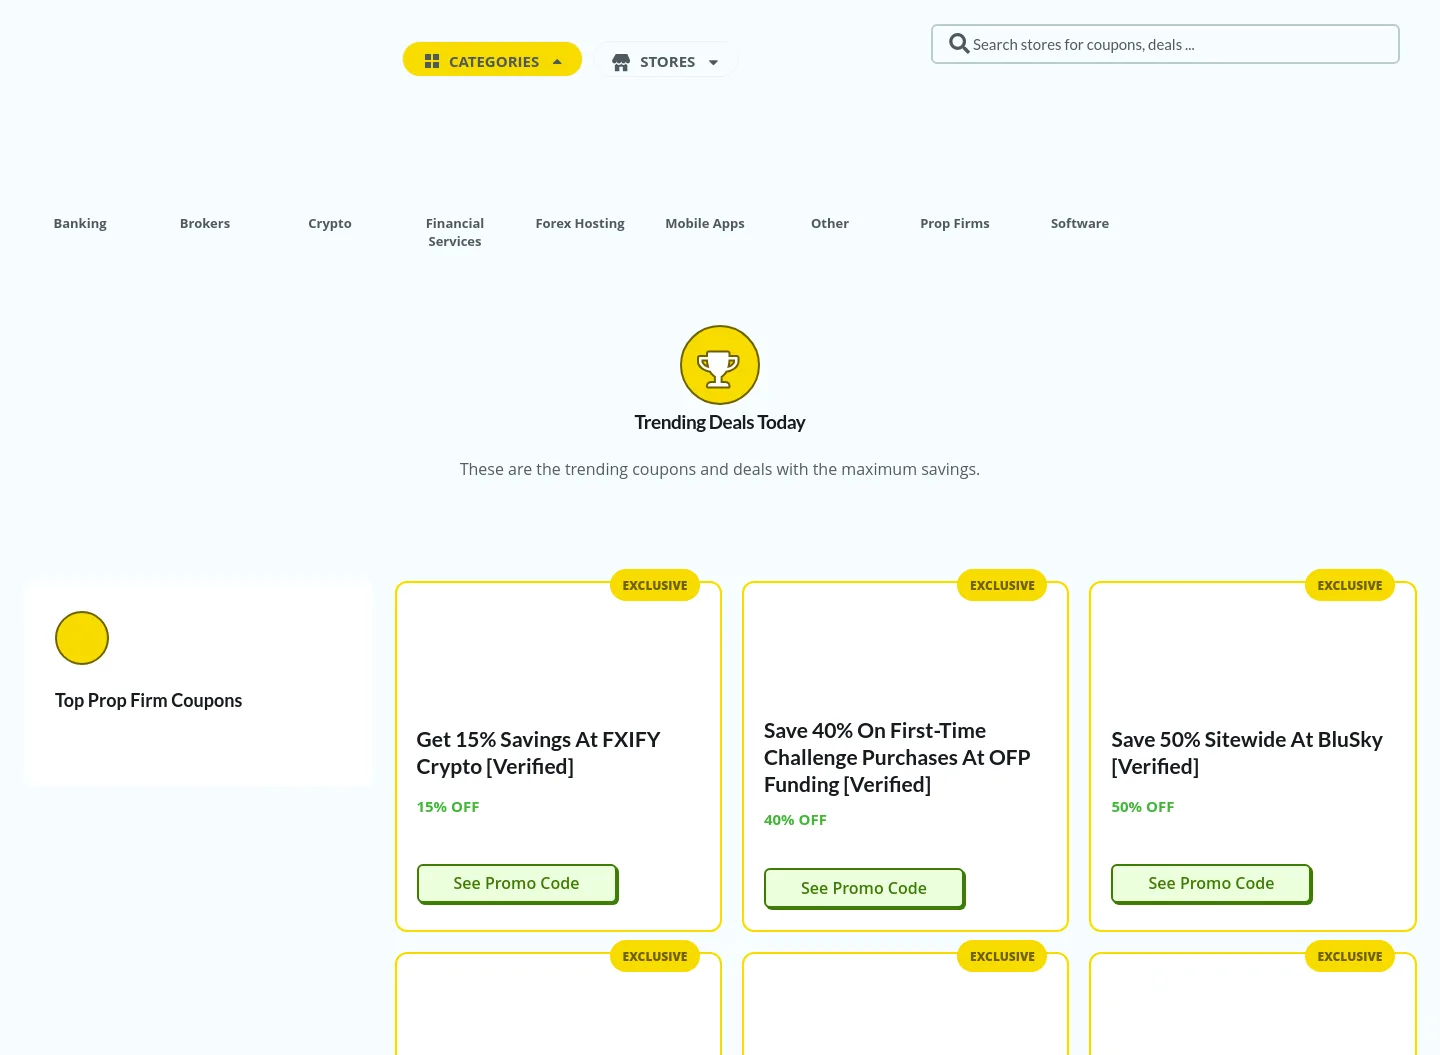The width and height of the screenshot is (1440, 1055).
Task: See Promo Code for OFP Funding
Action: 864,889
